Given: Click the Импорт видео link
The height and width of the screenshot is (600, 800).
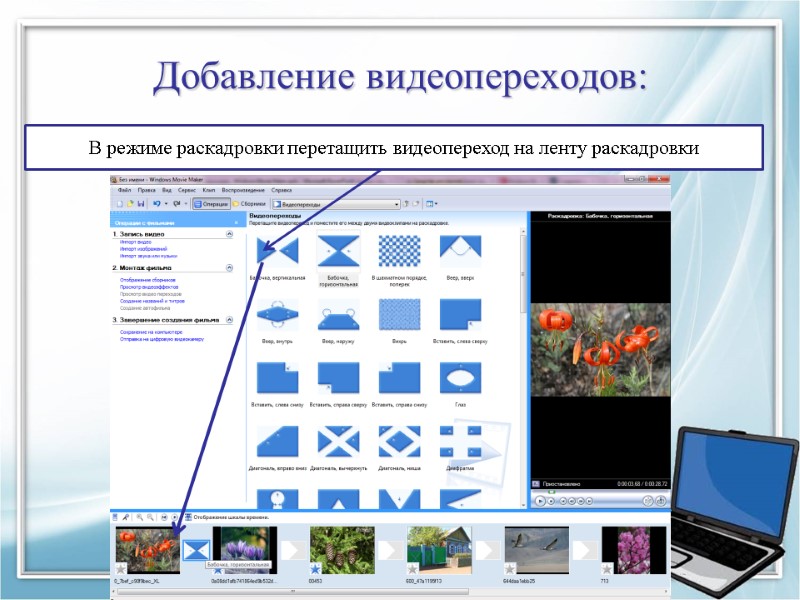Looking at the screenshot, I should point(135,242).
